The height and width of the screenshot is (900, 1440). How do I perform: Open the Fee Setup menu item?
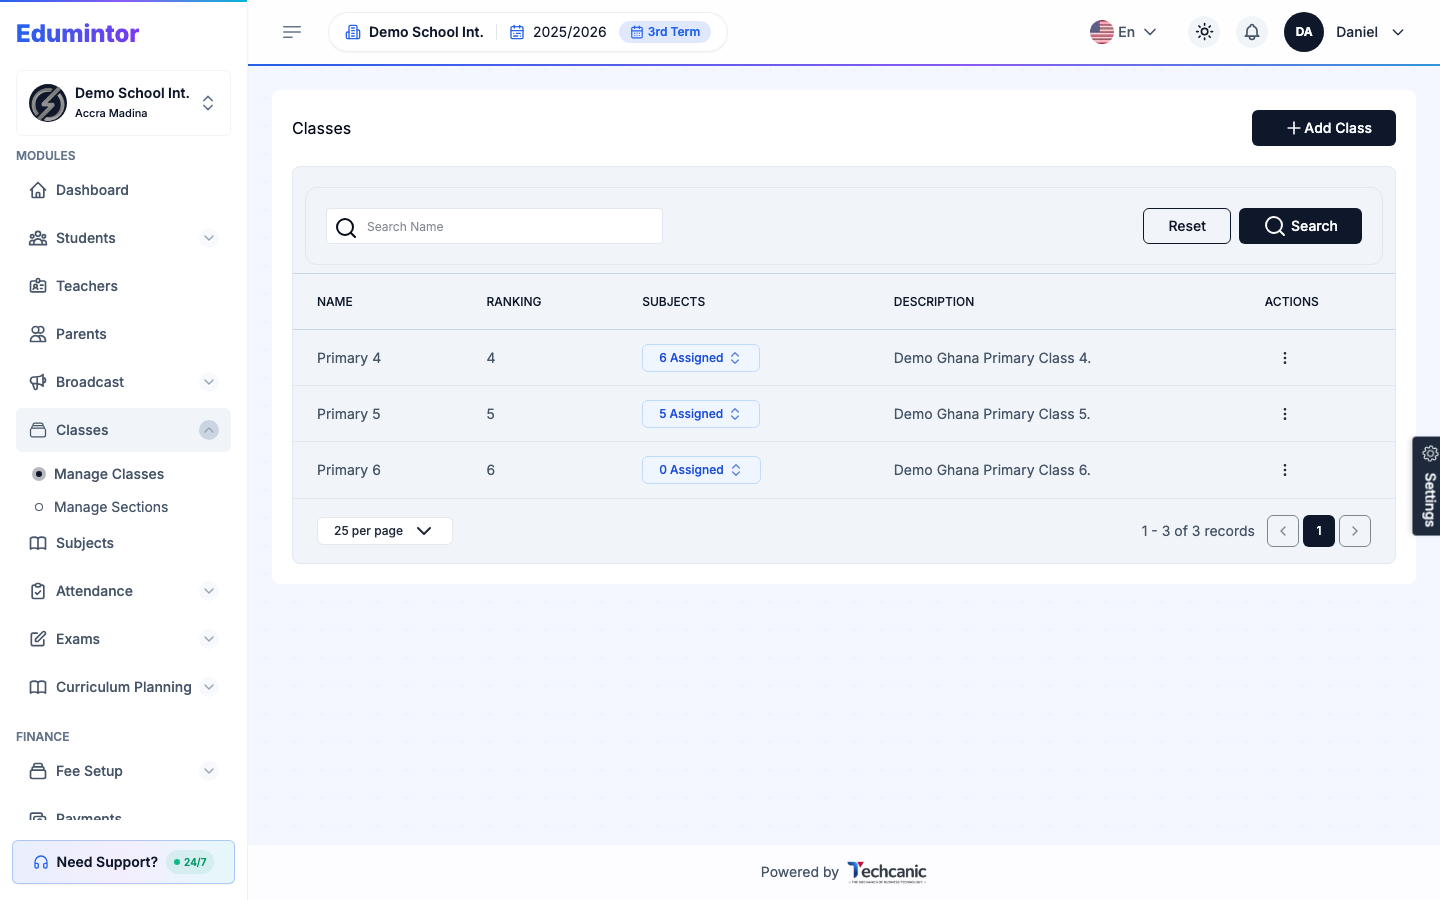[123, 771]
